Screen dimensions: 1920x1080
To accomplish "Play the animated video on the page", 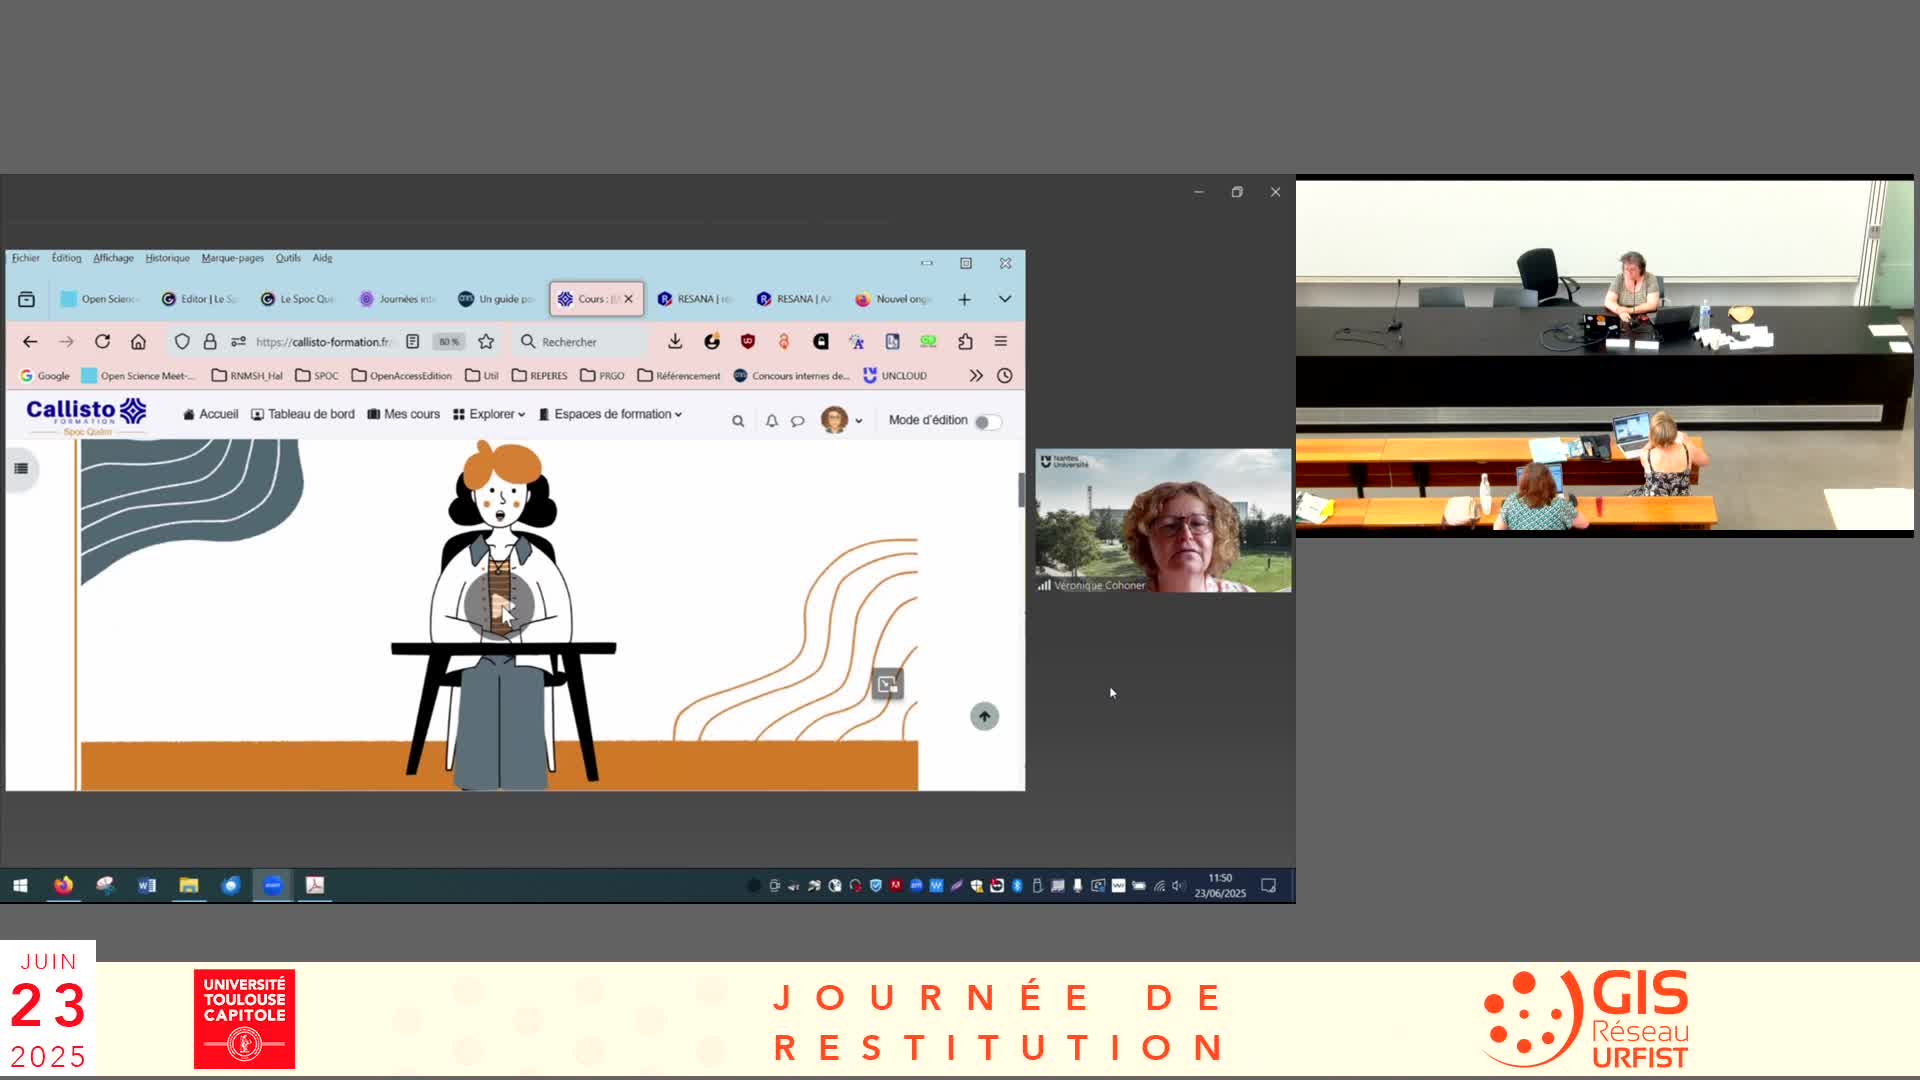I will click(498, 604).
